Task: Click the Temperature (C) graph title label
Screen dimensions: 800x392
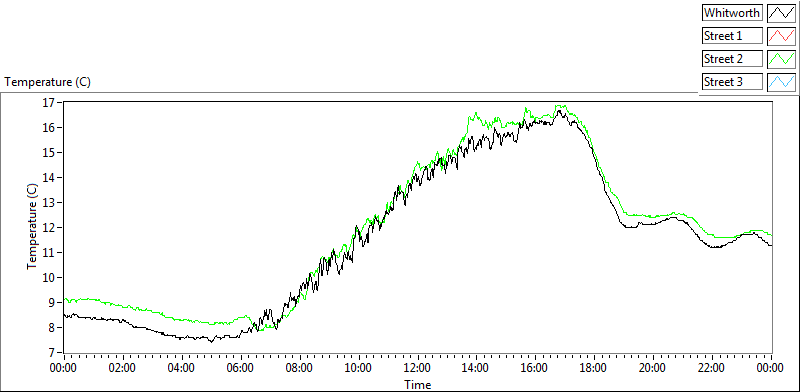Action: [47, 82]
